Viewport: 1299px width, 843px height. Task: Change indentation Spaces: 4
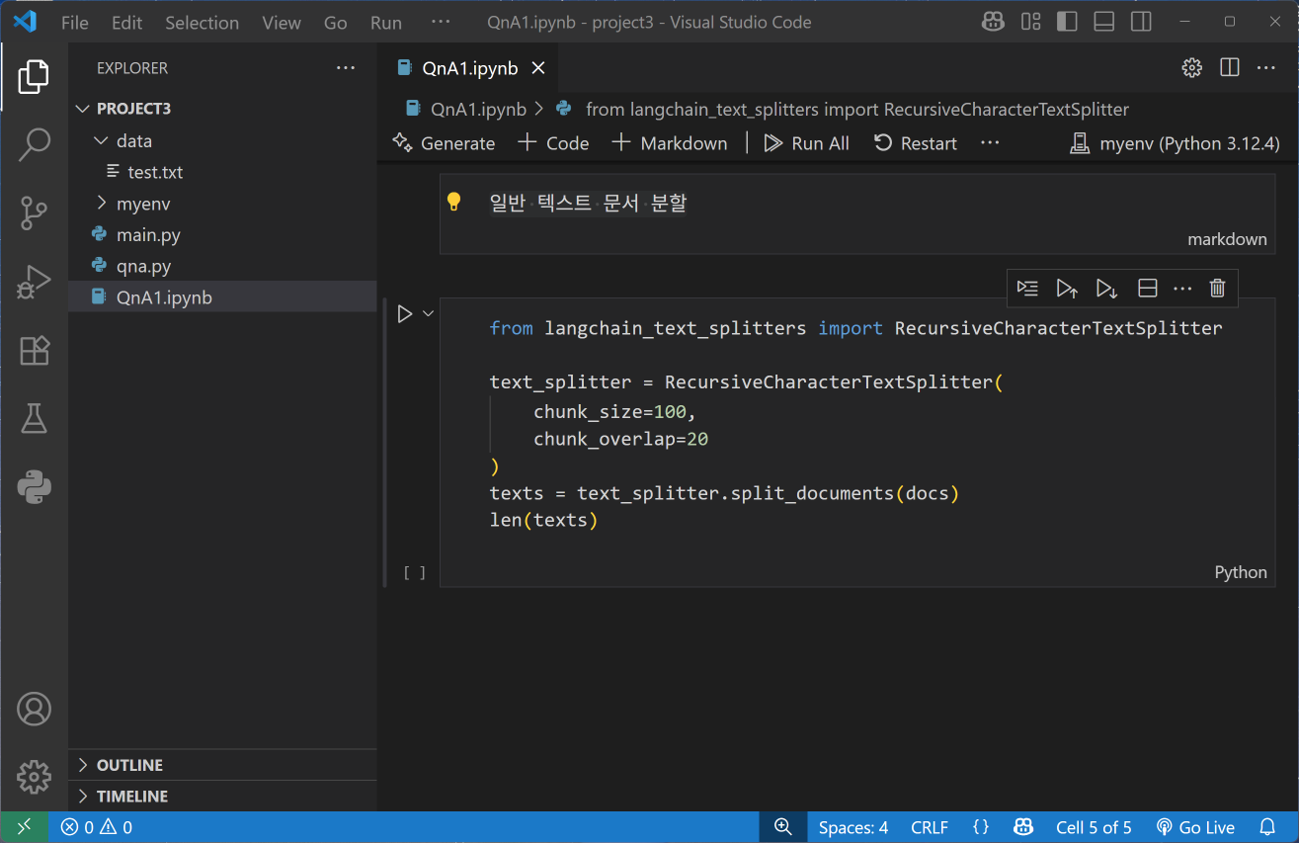[x=853, y=827]
